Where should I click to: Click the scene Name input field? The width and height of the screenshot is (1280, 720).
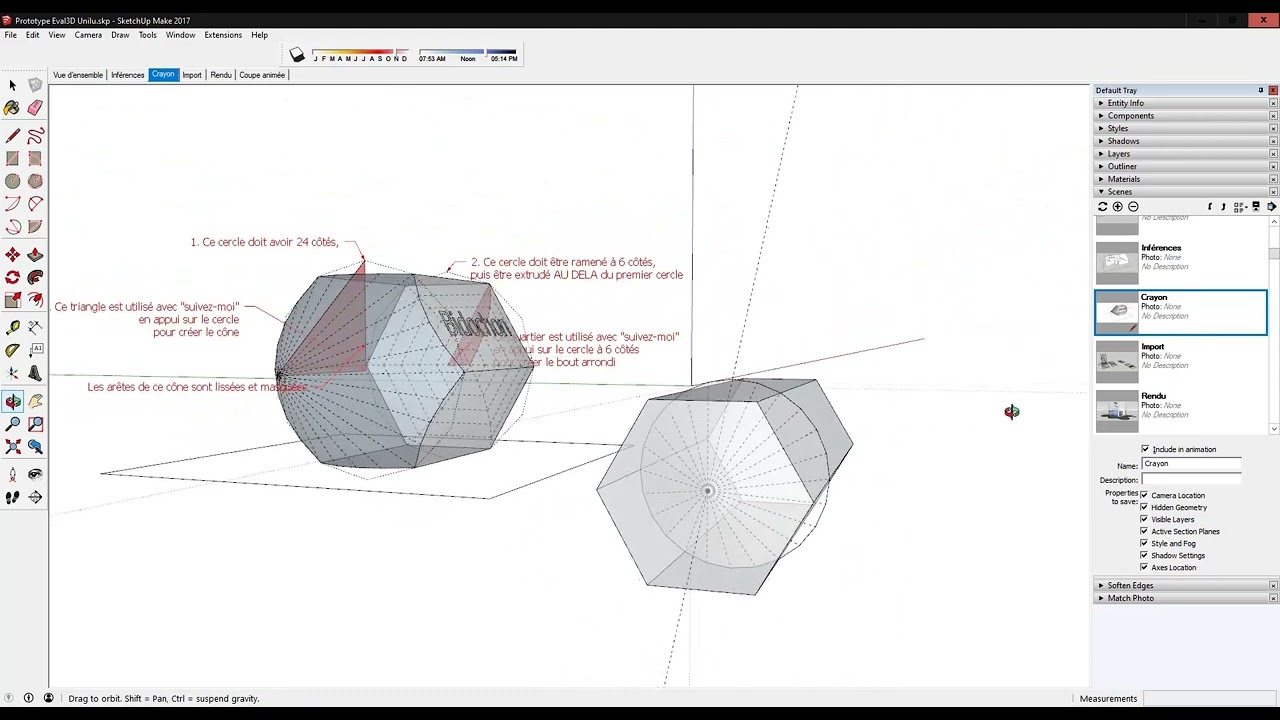1191,464
